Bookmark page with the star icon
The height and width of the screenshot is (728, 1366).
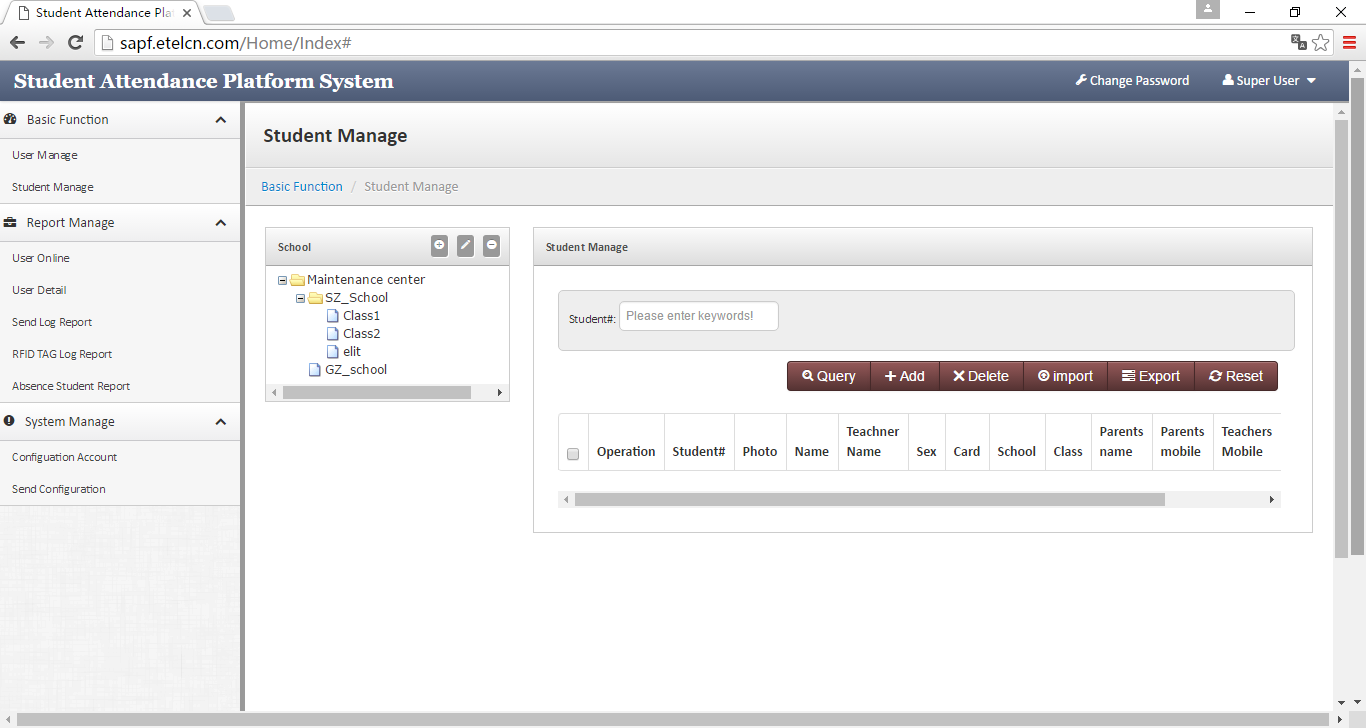click(x=1321, y=43)
